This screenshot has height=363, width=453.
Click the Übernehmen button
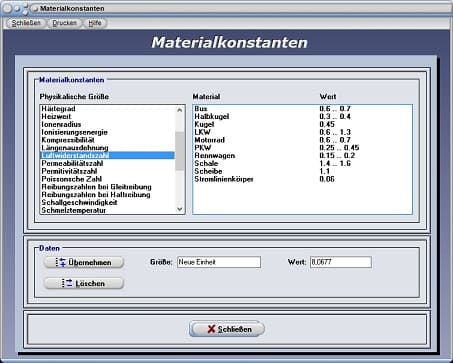(x=84, y=262)
